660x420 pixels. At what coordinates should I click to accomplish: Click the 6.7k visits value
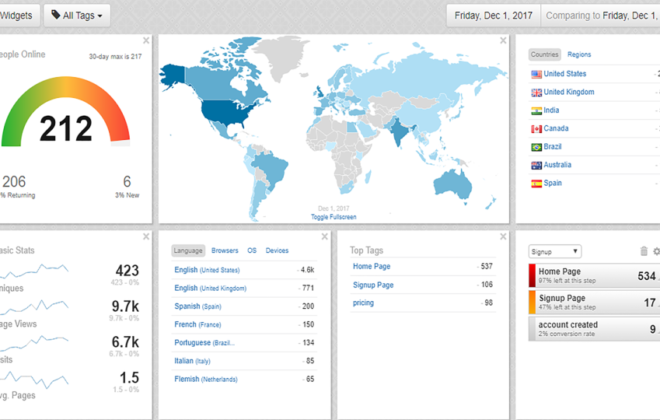coord(125,342)
